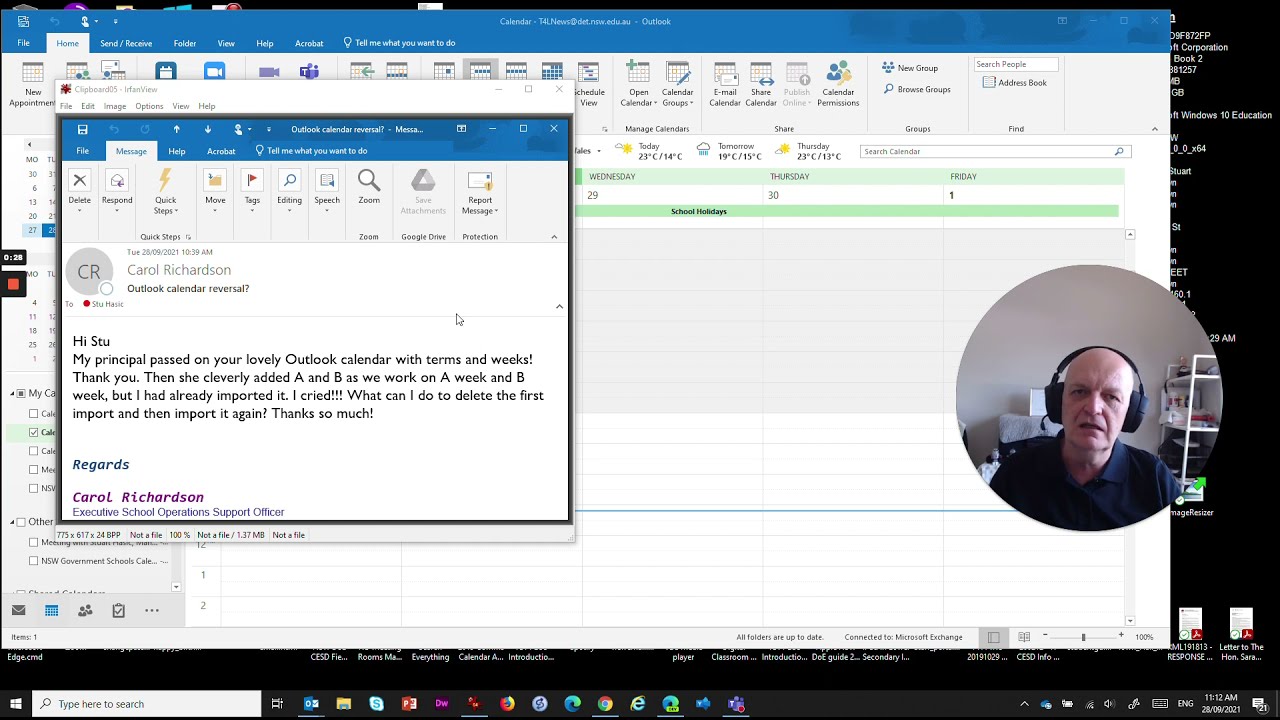This screenshot has width=1280, height=720.
Task: Check the first unchecked calendar under My Calendars
Action: pyautogui.click(x=34, y=414)
